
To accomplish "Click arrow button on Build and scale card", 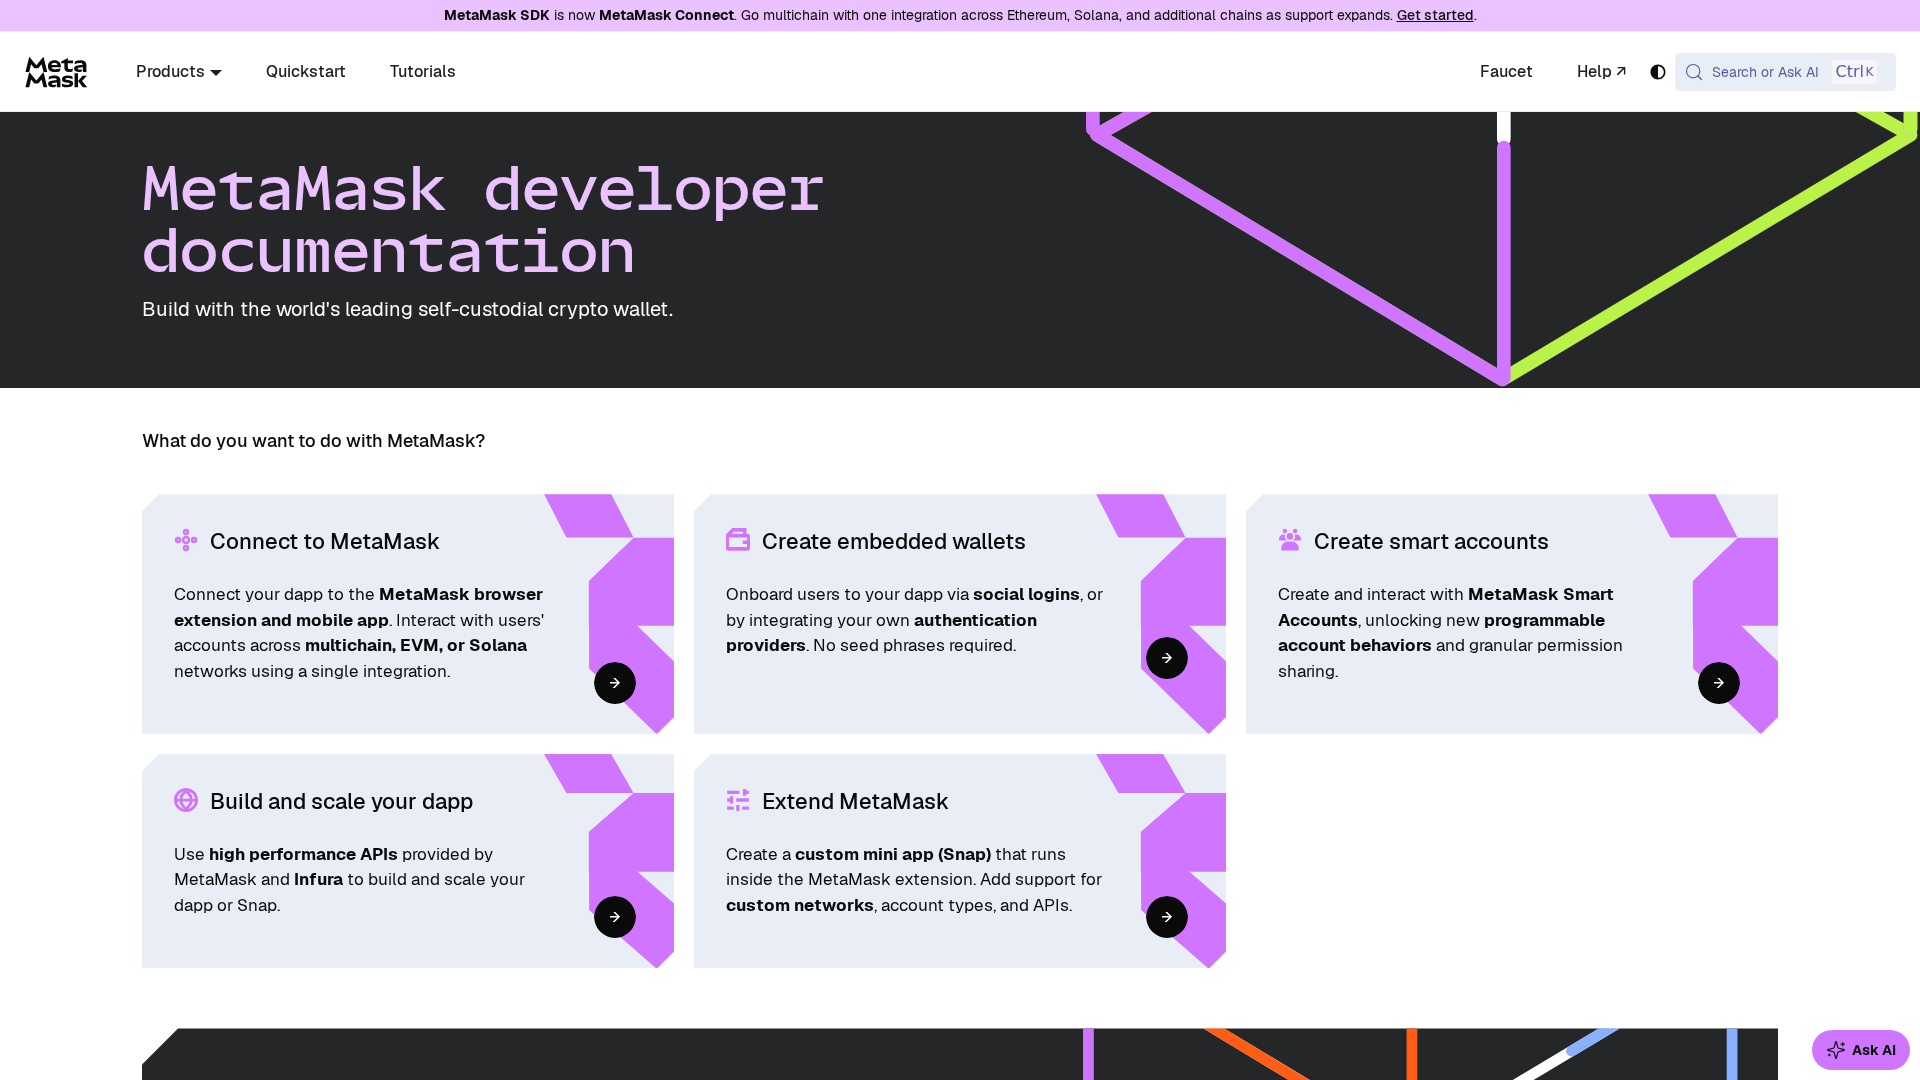I will 615,917.
